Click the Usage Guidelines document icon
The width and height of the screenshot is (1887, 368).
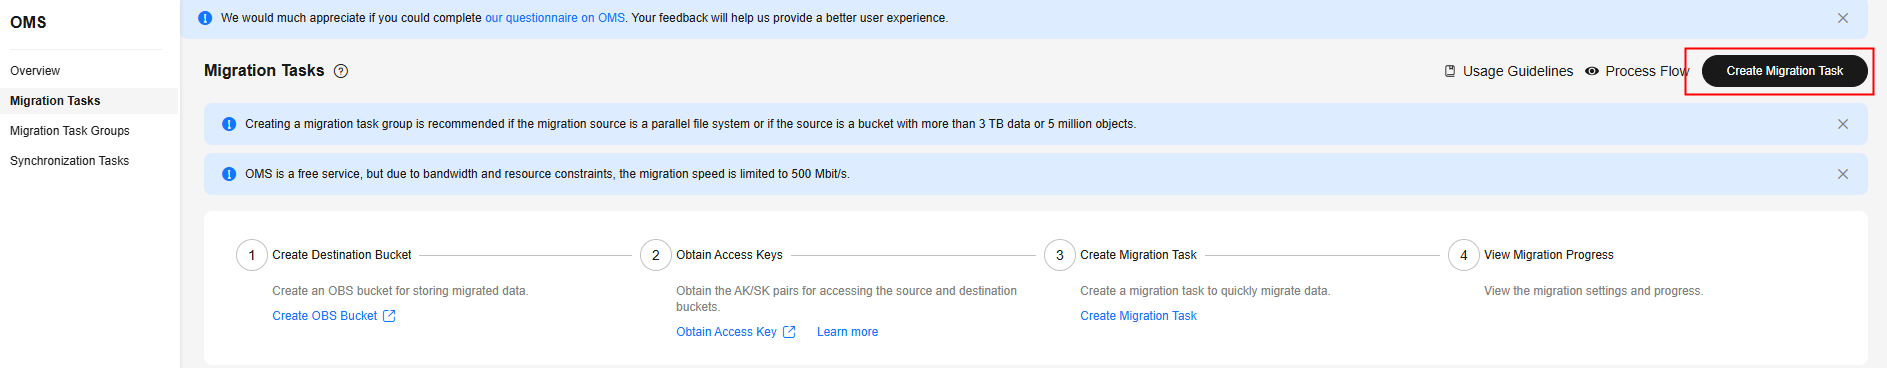coord(1450,71)
